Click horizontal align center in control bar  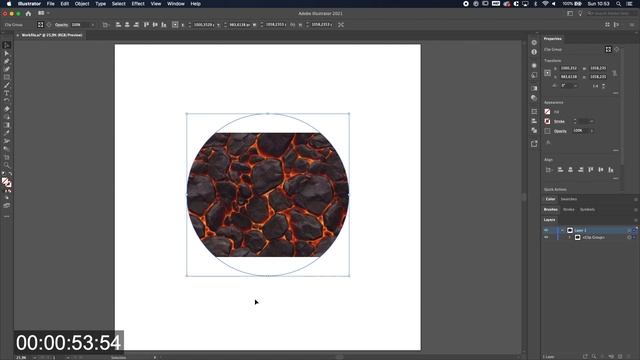(127, 24)
